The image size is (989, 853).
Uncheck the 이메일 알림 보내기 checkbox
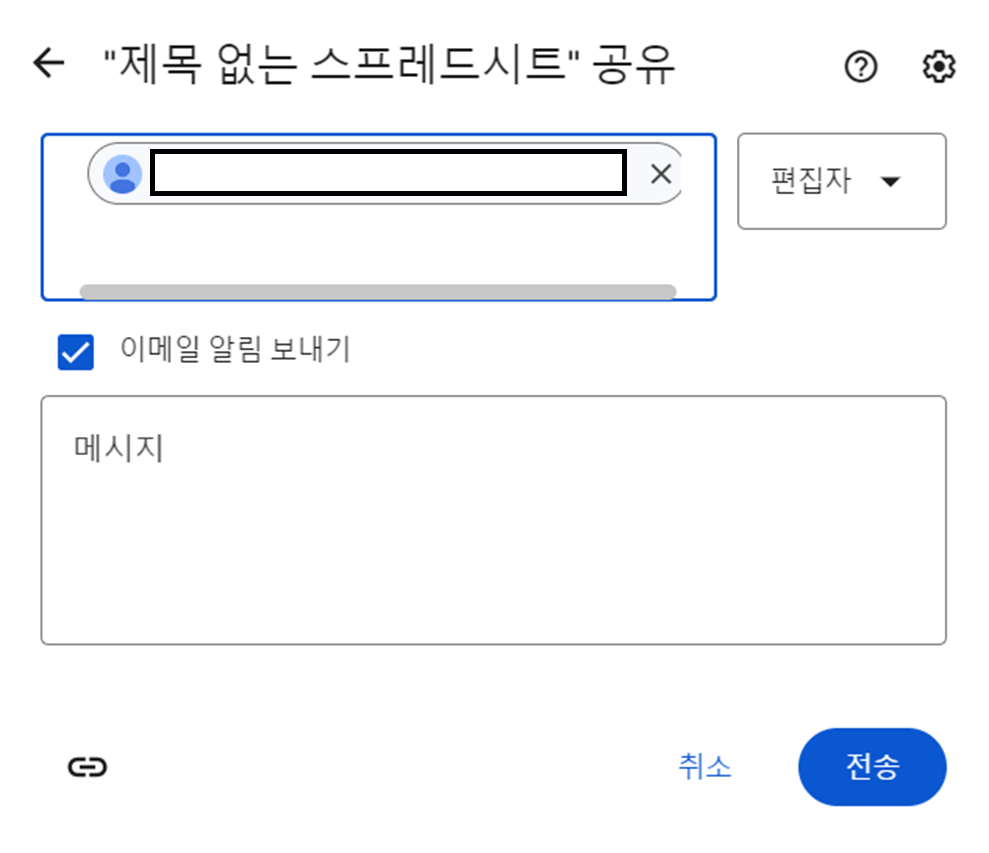[x=76, y=351]
